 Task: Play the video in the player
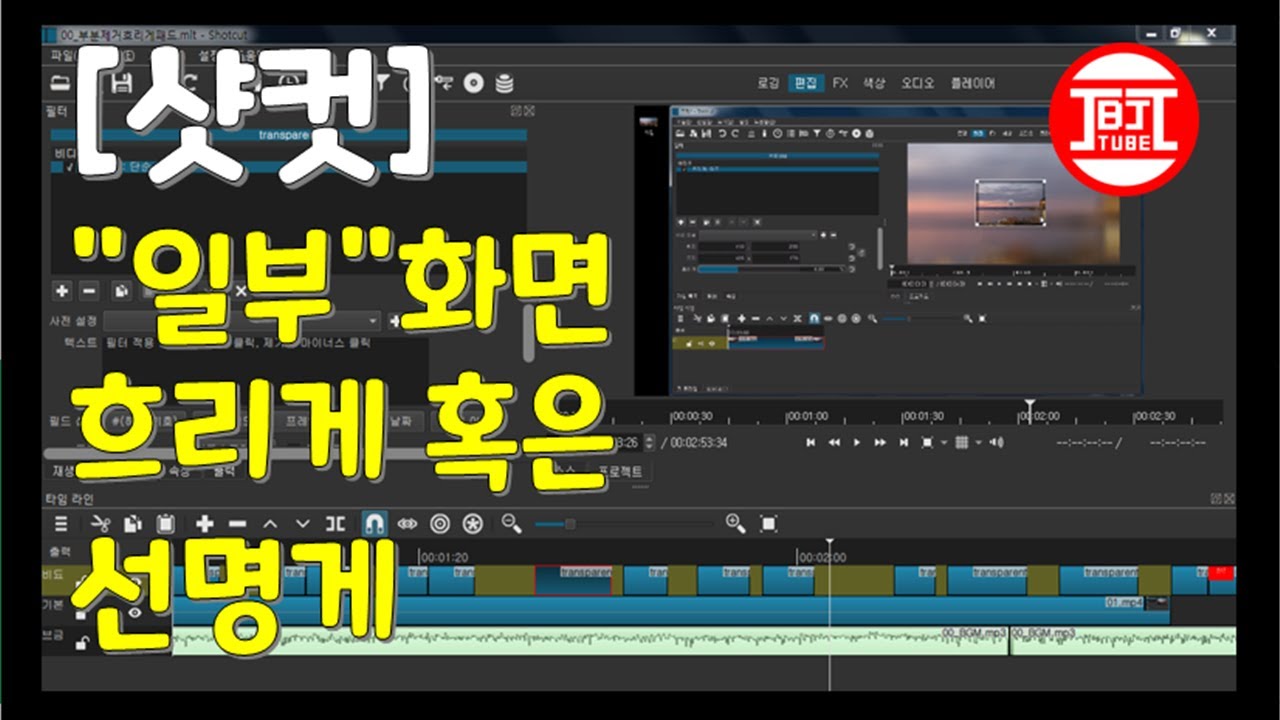[857, 442]
